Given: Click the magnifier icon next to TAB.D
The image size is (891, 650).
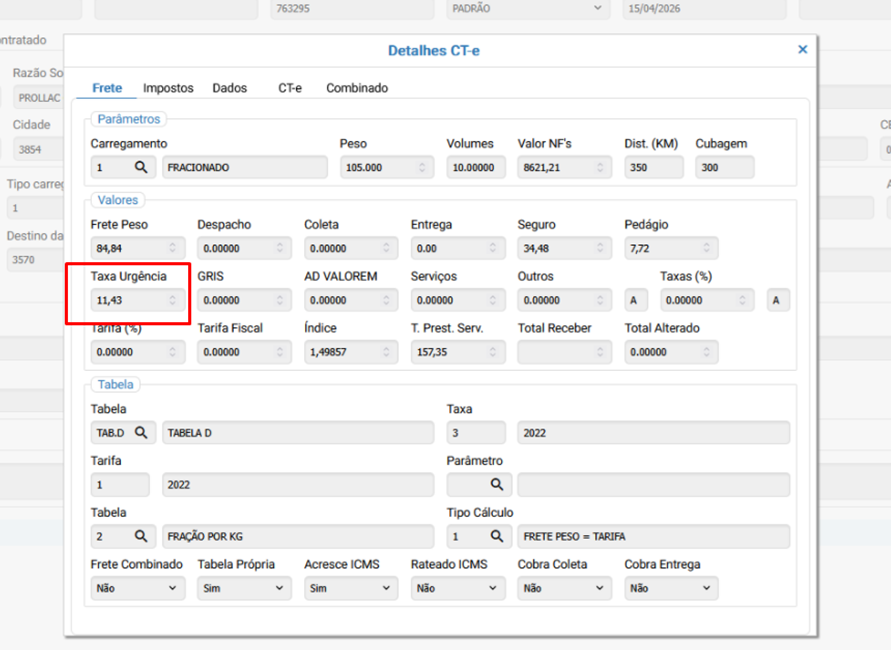Looking at the screenshot, I should pyautogui.click(x=141, y=432).
